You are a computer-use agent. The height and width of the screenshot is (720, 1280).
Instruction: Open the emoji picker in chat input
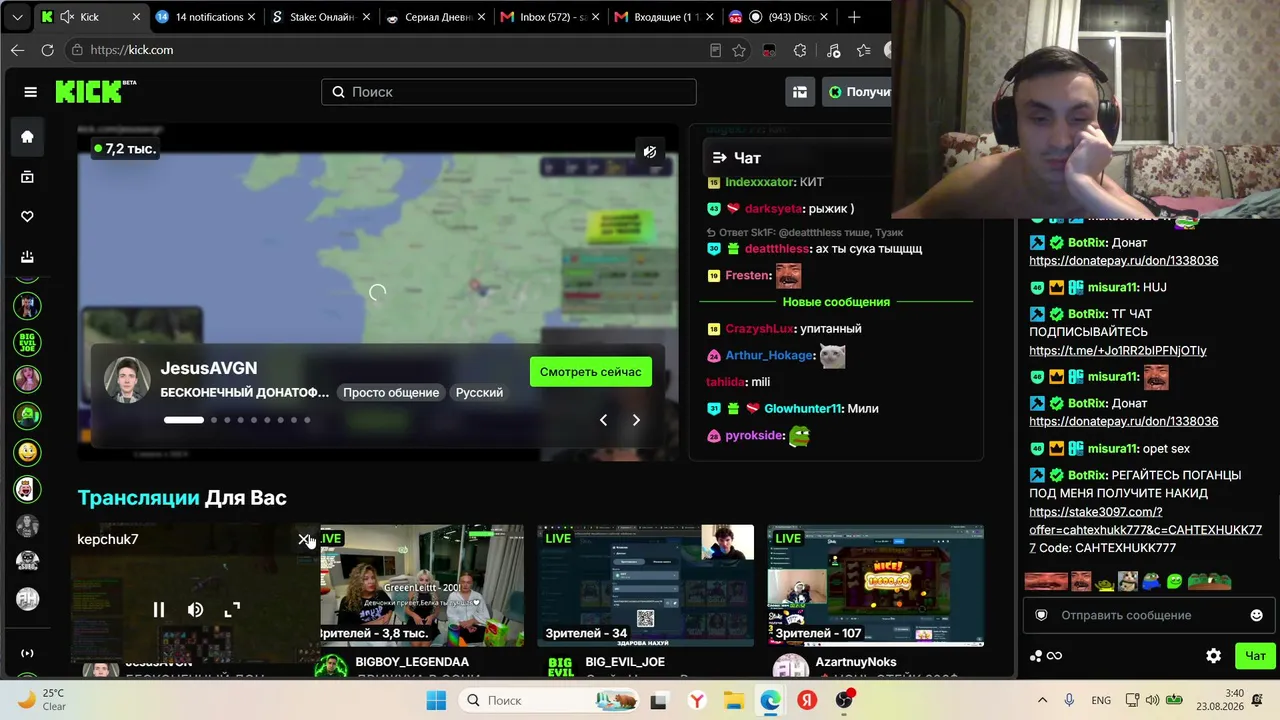tap(1257, 616)
